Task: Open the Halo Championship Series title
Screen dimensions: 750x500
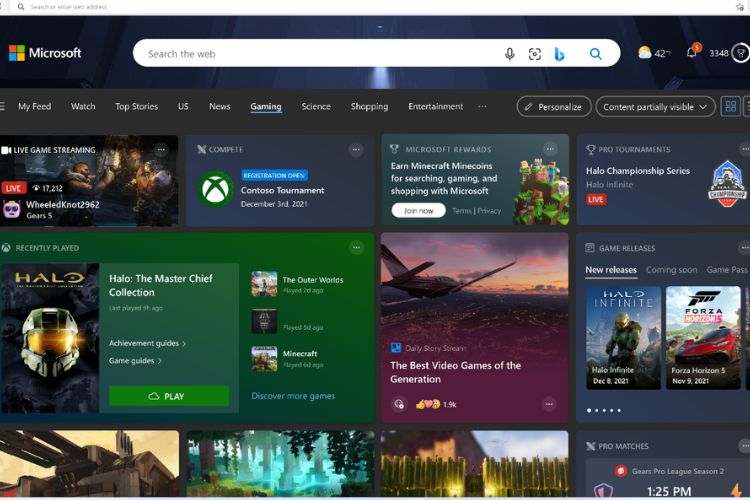Action: (638, 171)
